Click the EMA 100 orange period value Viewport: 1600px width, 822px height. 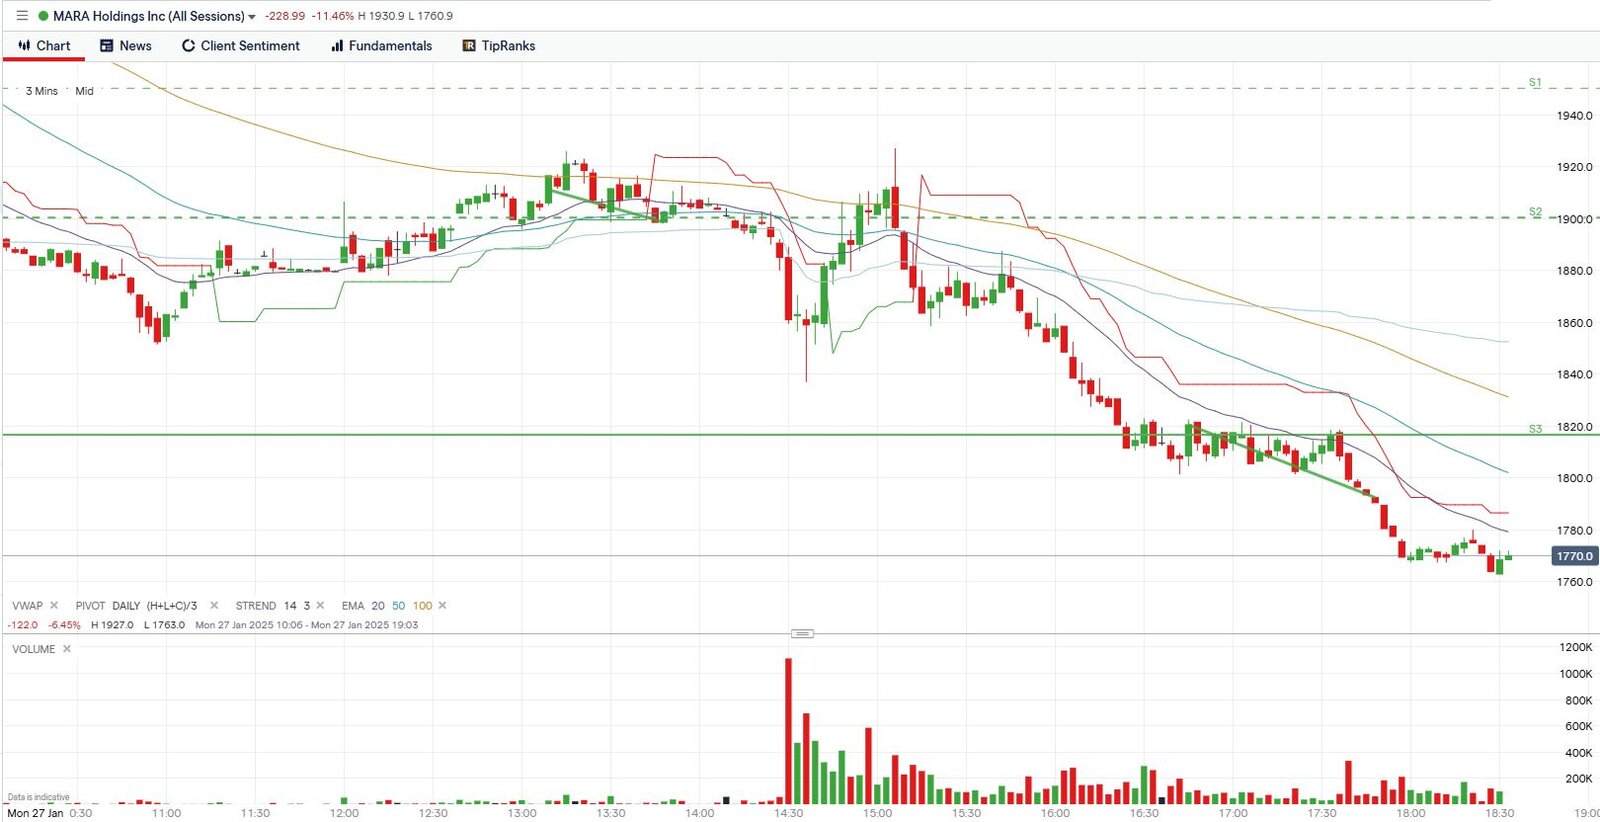point(422,606)
